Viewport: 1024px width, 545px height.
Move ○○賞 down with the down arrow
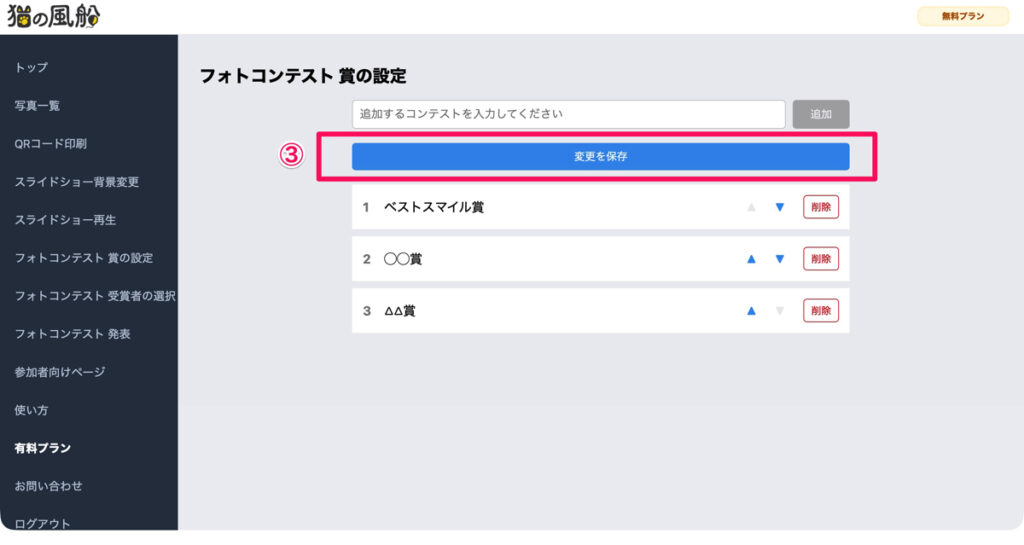(x=780, y=259)
